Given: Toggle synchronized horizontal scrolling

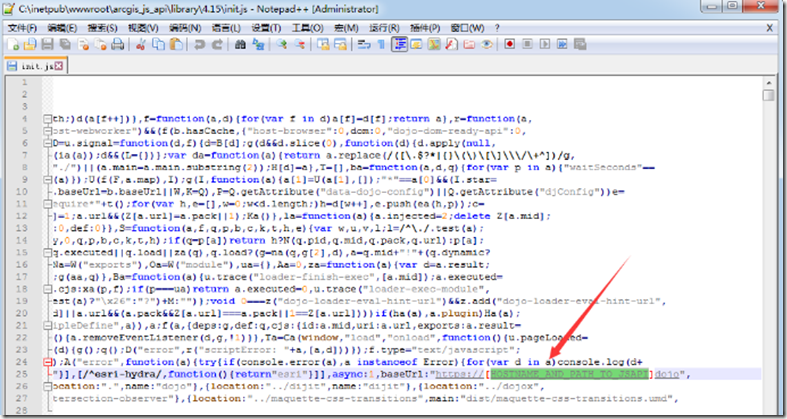Looking at the screenshot, I should (340, 44).
